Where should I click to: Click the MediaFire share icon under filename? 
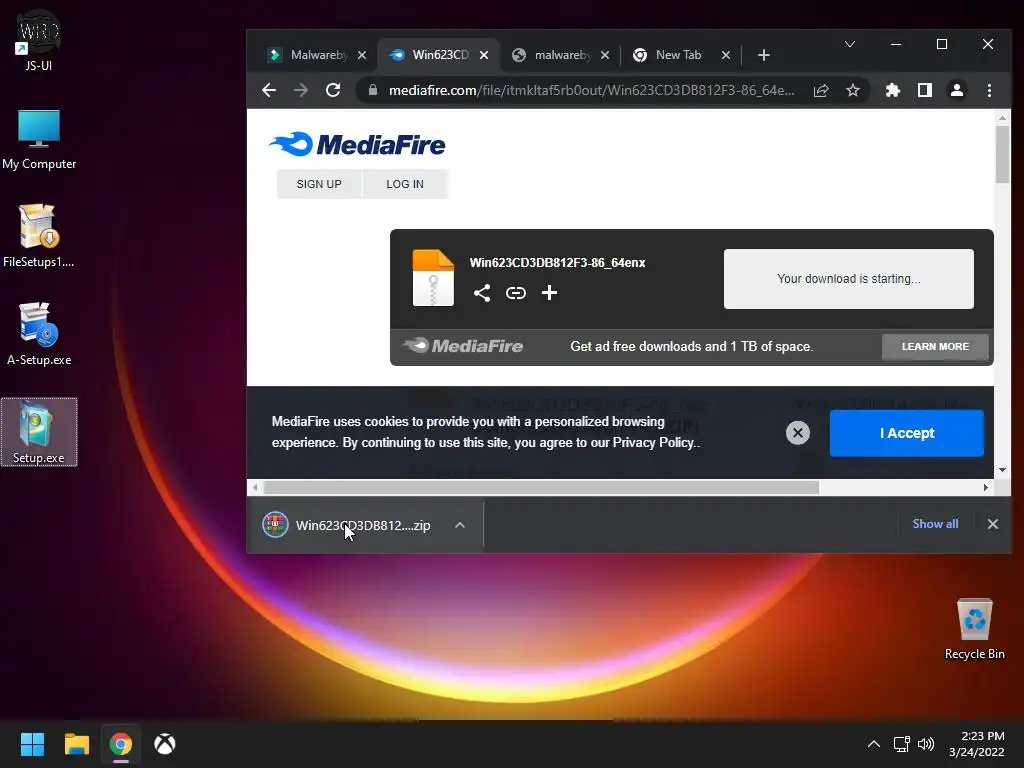pos(482,293)
